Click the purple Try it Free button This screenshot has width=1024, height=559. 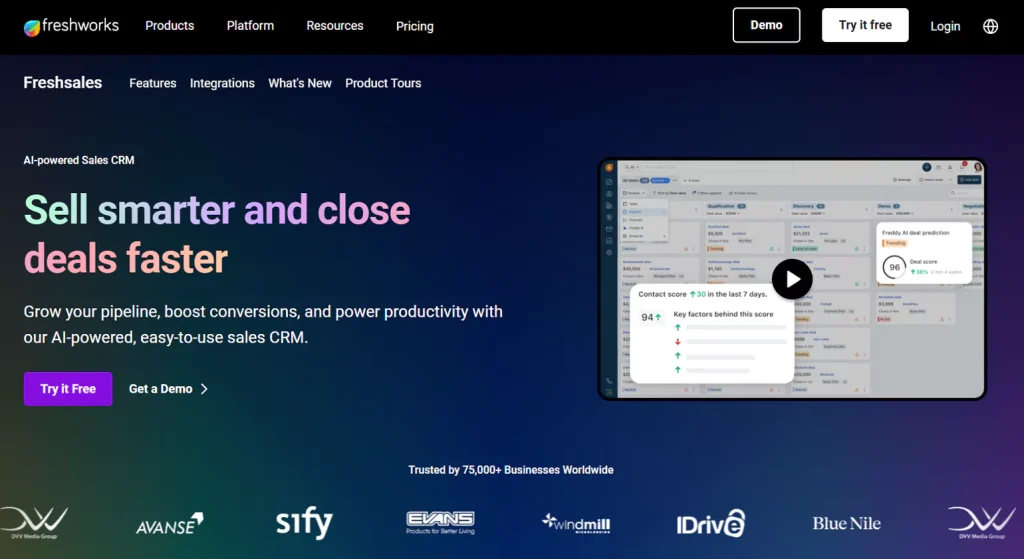point(68,389)
